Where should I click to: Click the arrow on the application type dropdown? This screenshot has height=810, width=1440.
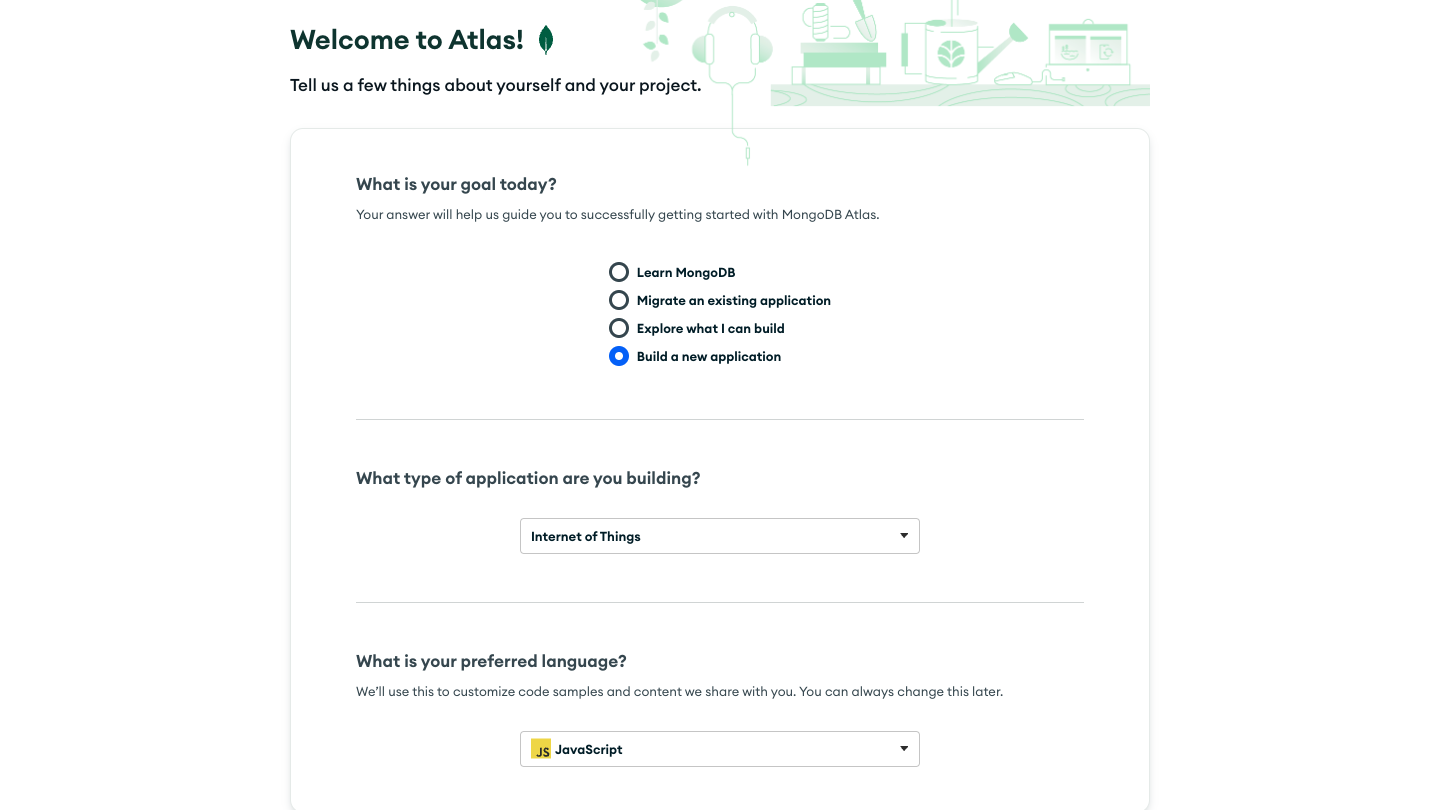point(903,536)
